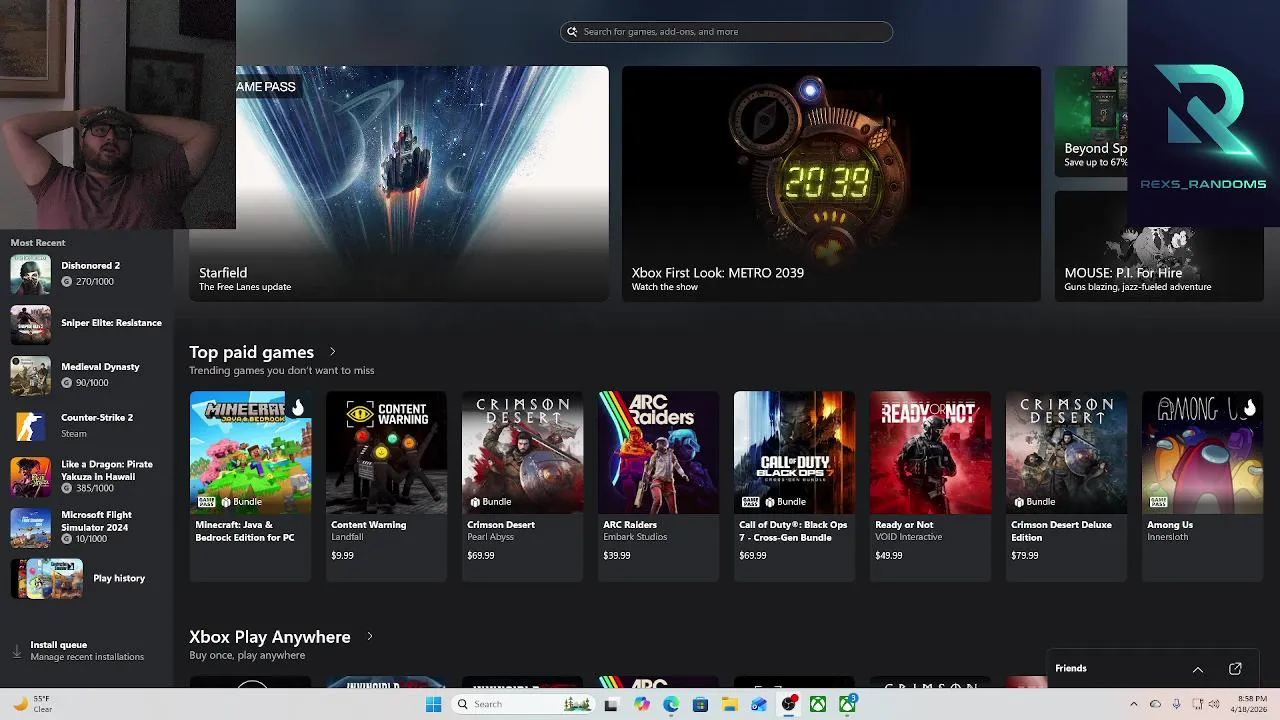Click the Ready or Not $49.99 price
Screen dimensions: 1280x720
889,555
